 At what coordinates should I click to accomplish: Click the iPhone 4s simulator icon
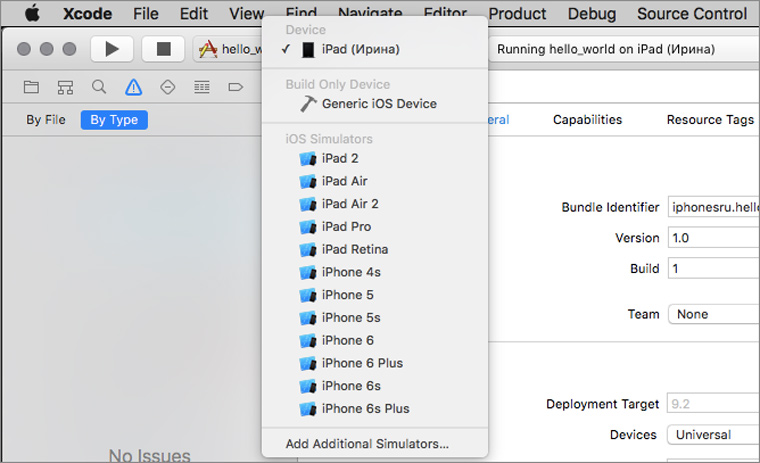[308, 272]
